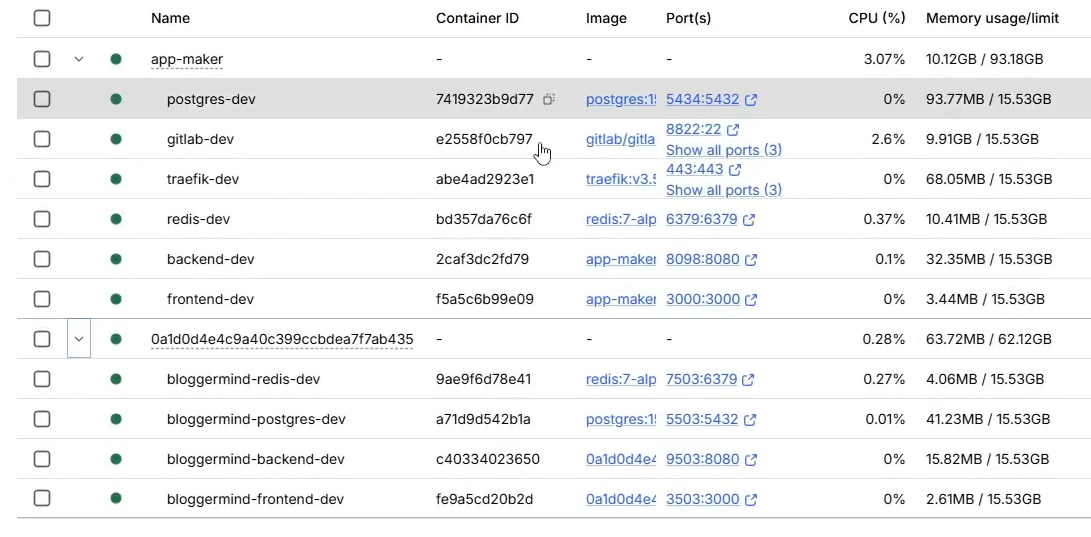
Task: Copy the postgres-dev container ID
Action: (548, 99)
